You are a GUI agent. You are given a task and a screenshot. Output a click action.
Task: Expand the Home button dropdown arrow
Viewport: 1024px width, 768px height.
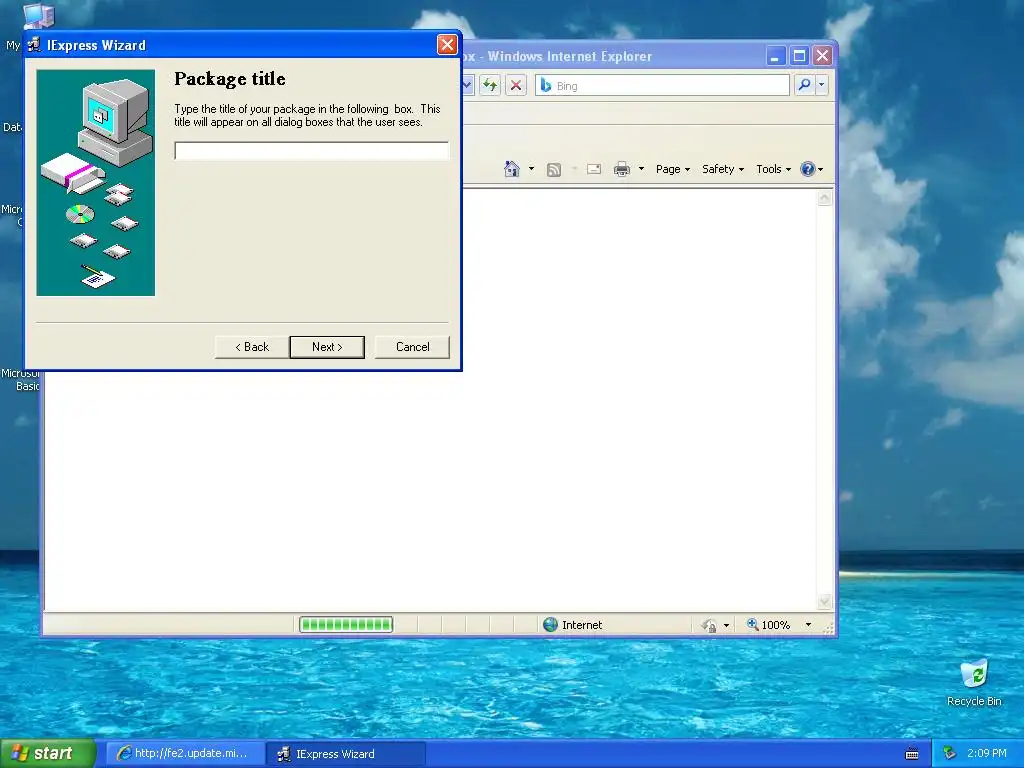531,169
